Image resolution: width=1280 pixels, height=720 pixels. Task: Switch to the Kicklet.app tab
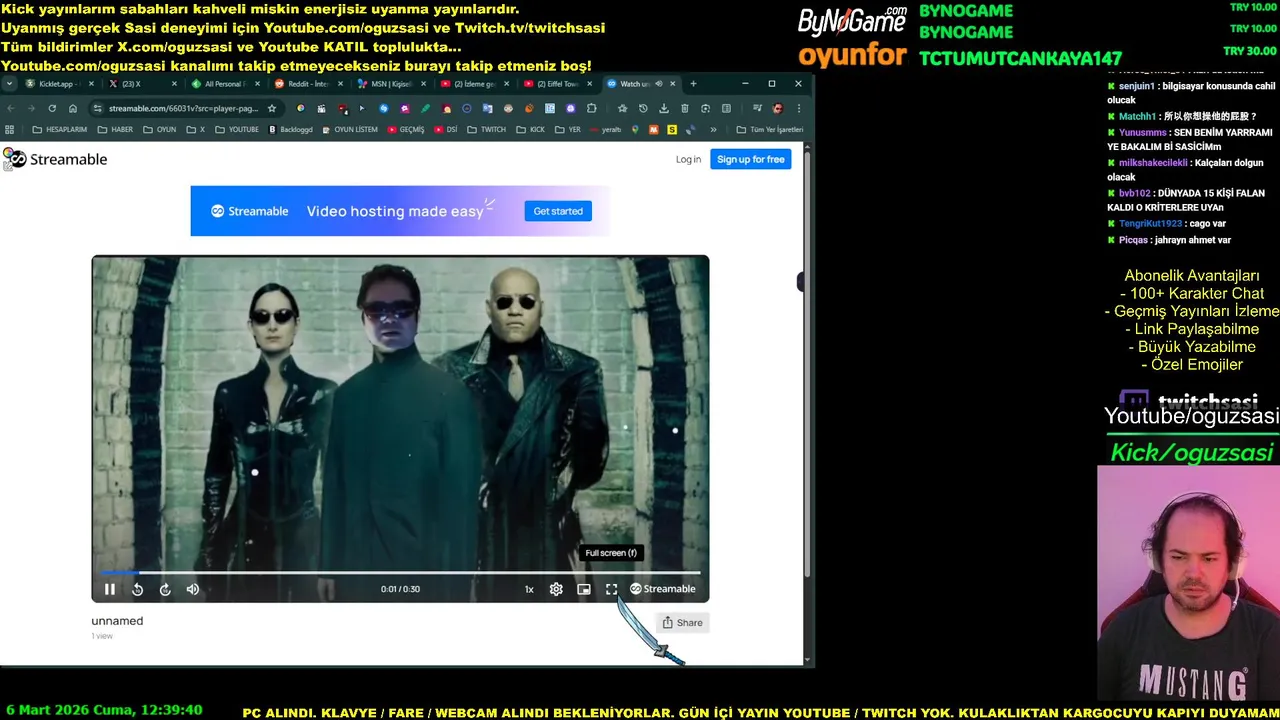(60, 84)
